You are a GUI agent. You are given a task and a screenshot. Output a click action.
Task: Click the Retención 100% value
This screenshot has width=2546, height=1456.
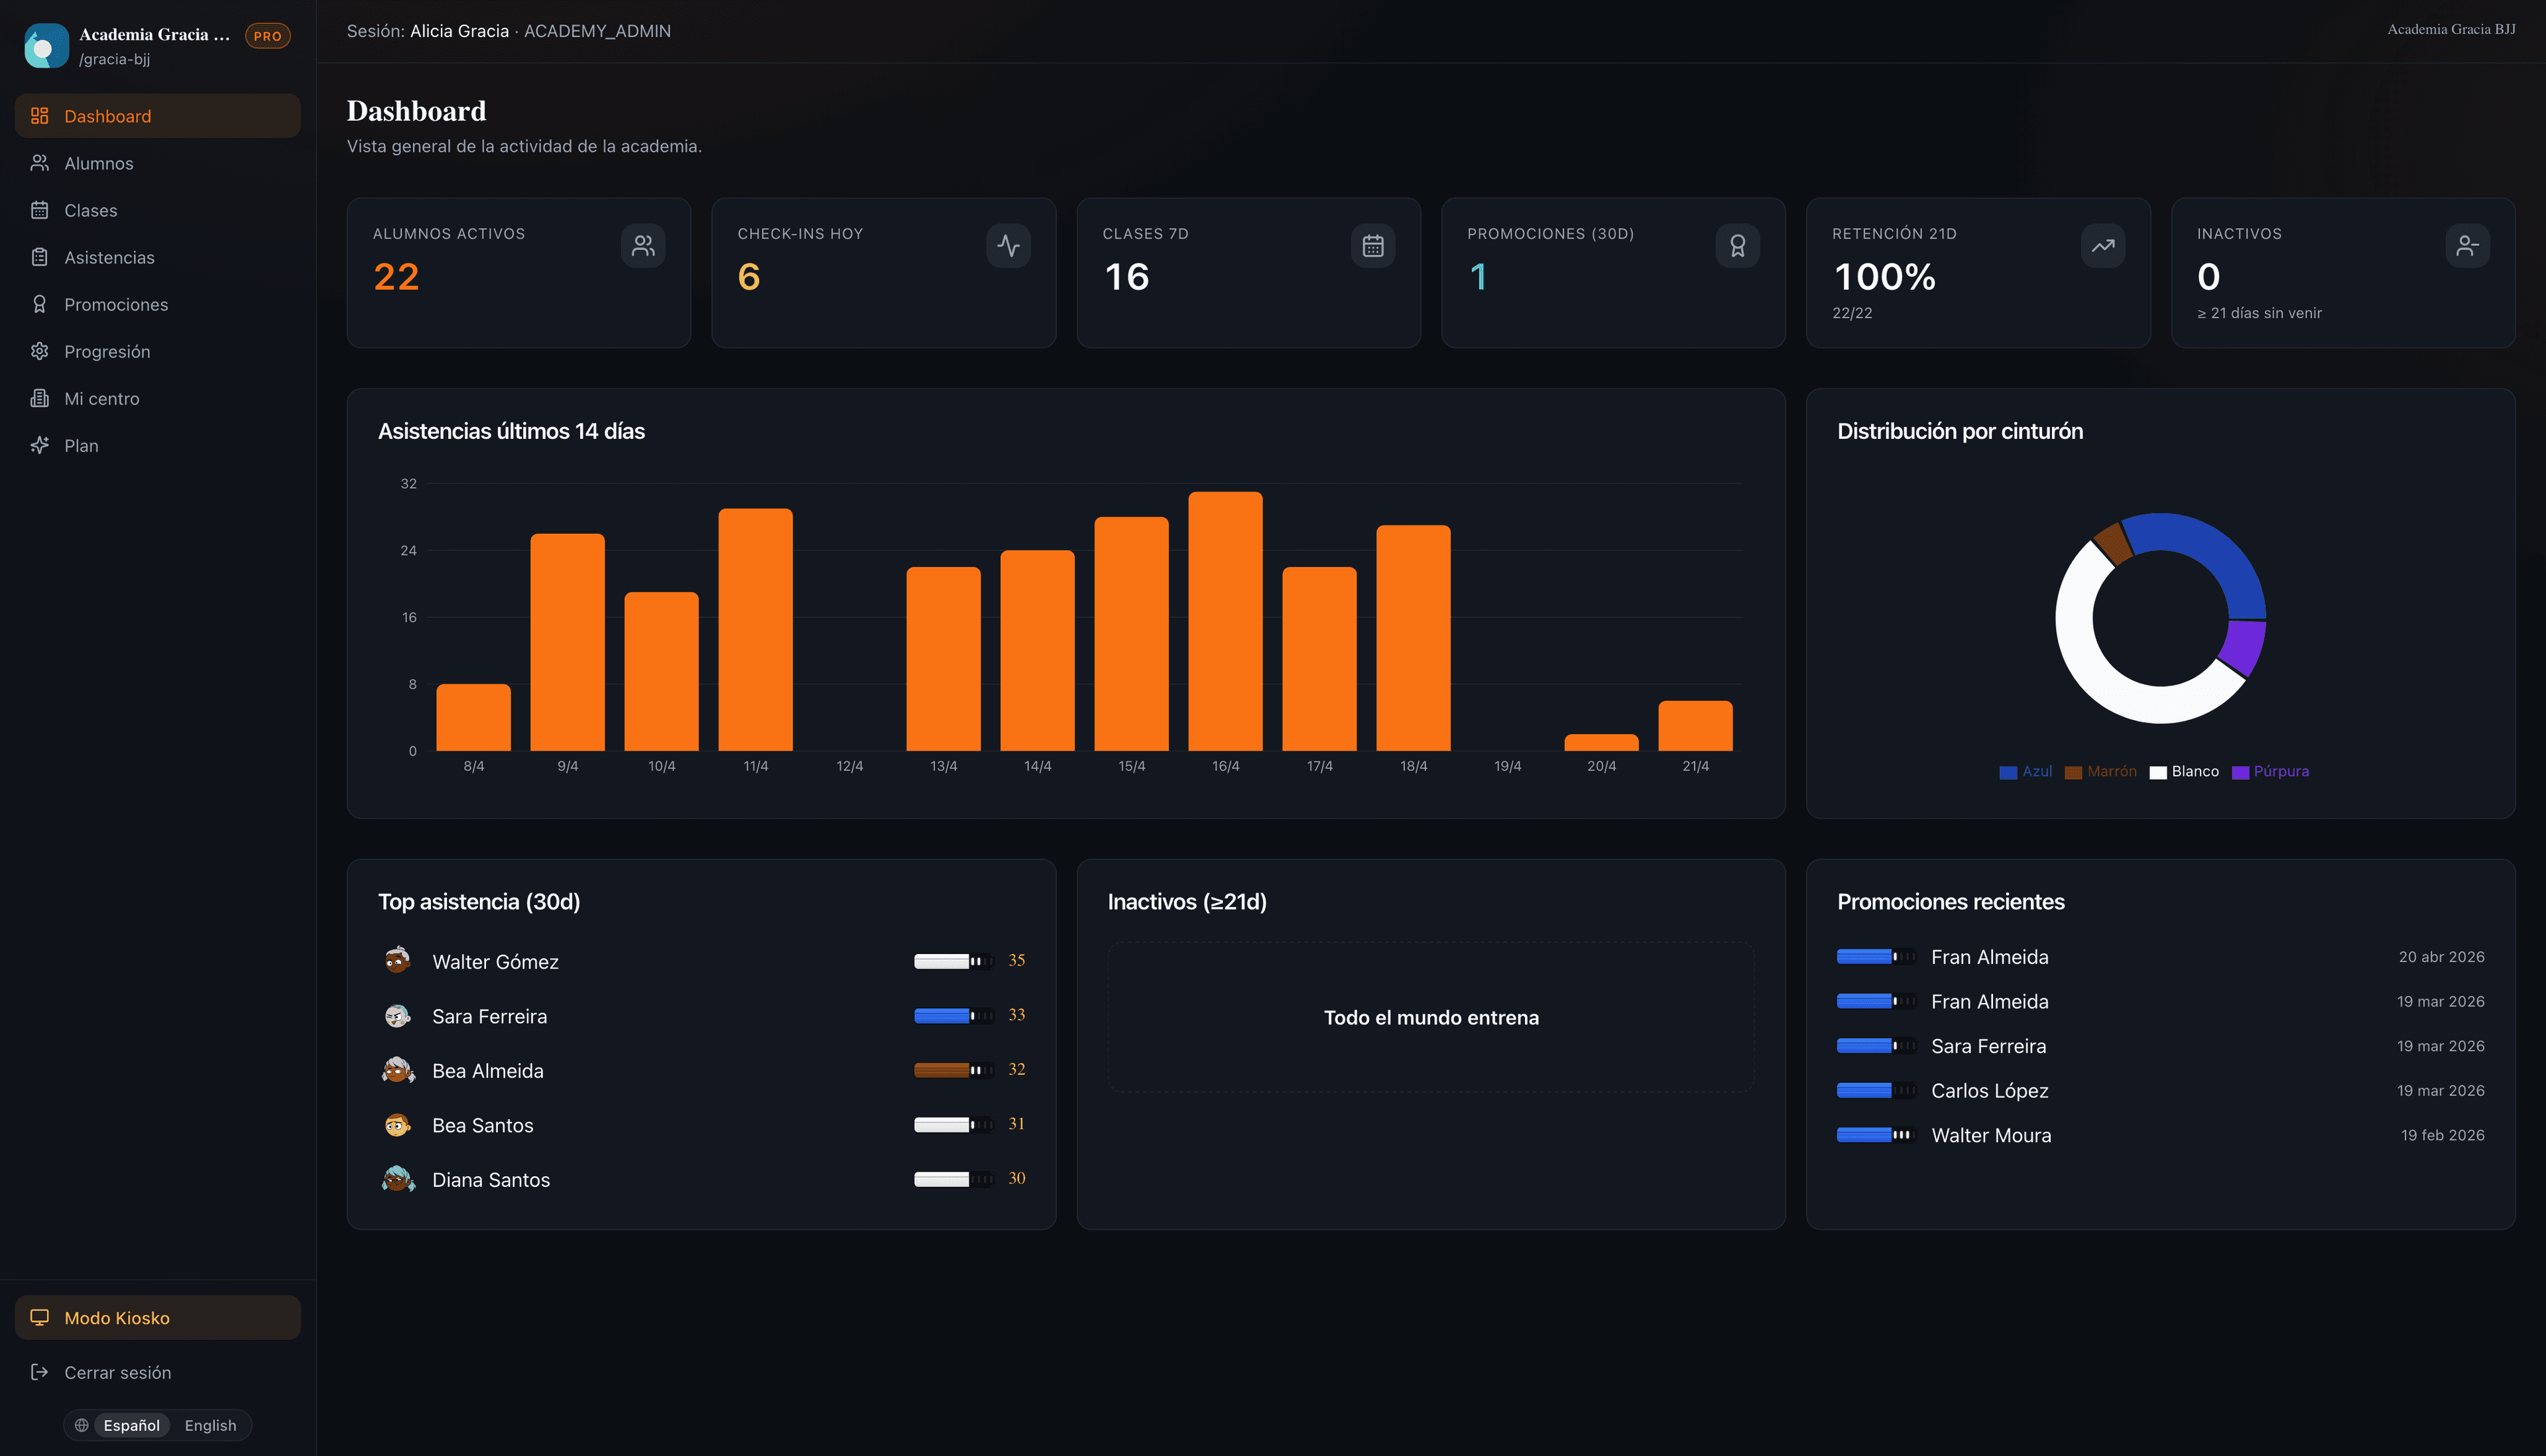(x=1885, y=277)
